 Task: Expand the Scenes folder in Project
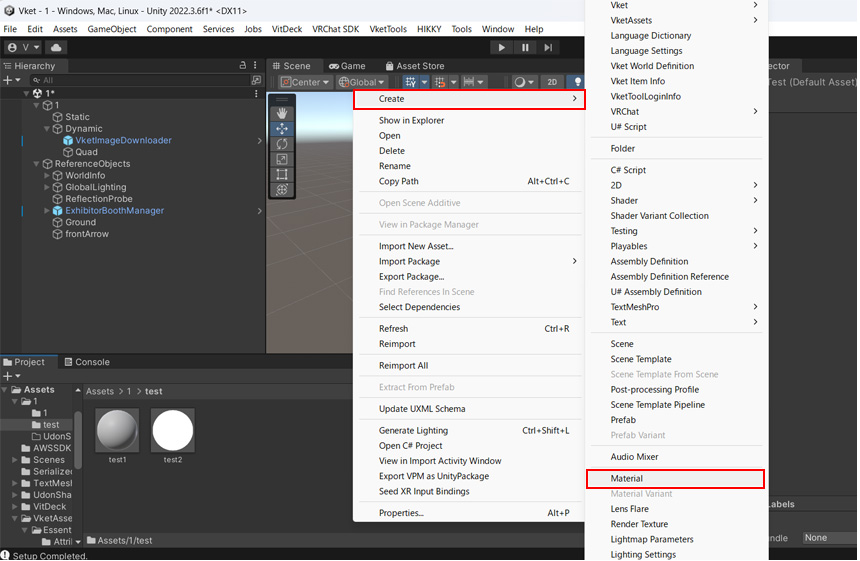pos(15,460)
